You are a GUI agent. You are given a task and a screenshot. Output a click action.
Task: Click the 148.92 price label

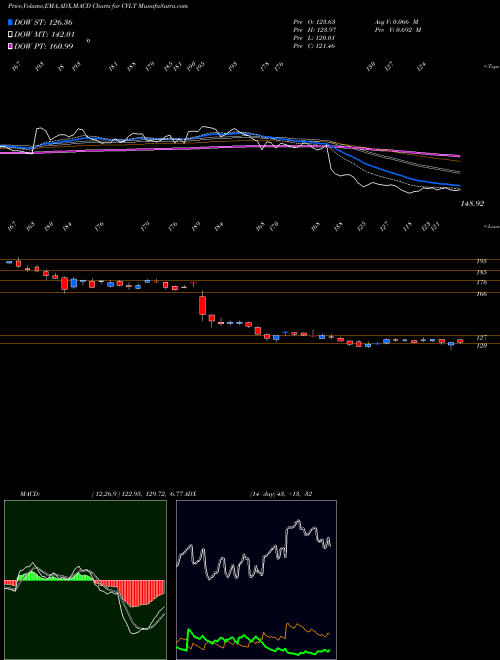pos(472,203)
